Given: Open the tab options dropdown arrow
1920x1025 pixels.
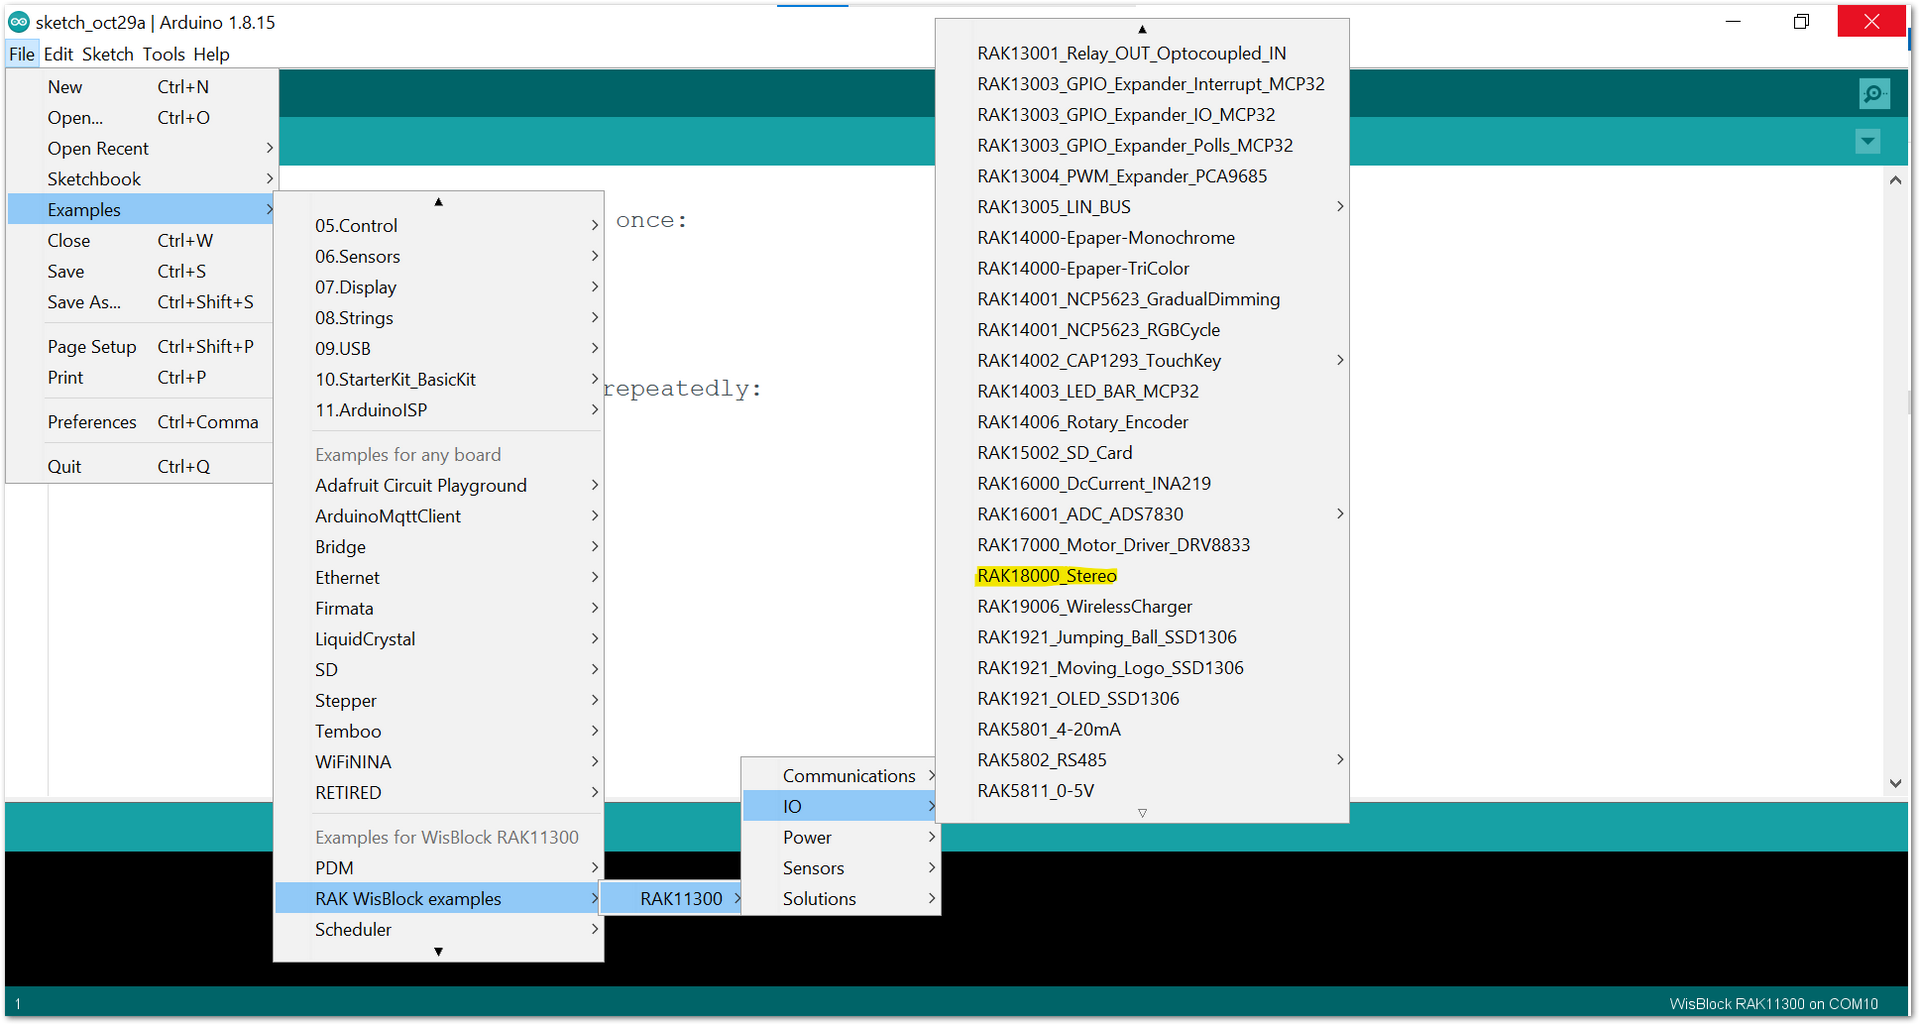Looking at the screenshot, I should pyautogui.click(x=1868, y=142).
